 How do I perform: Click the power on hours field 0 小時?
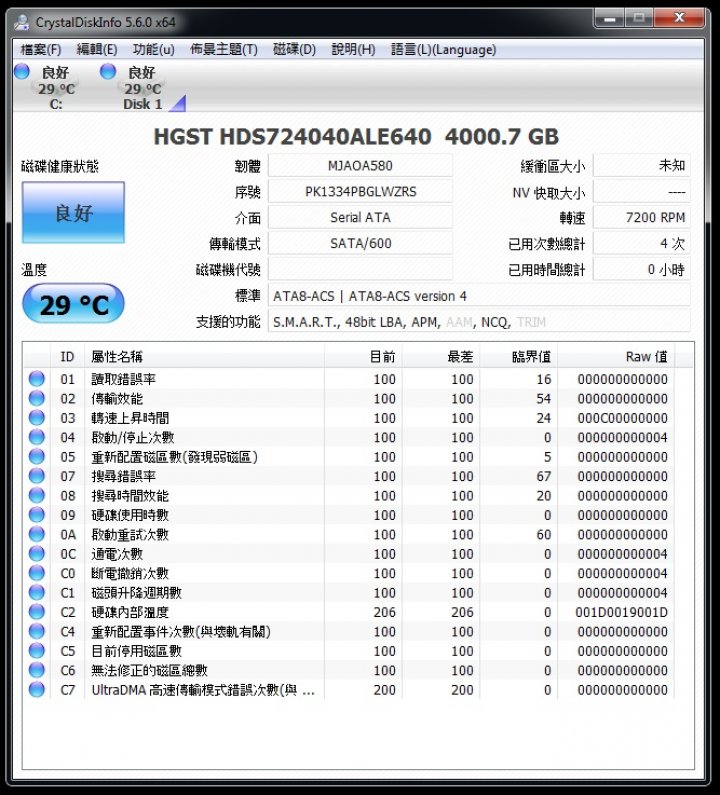(641, 269)
